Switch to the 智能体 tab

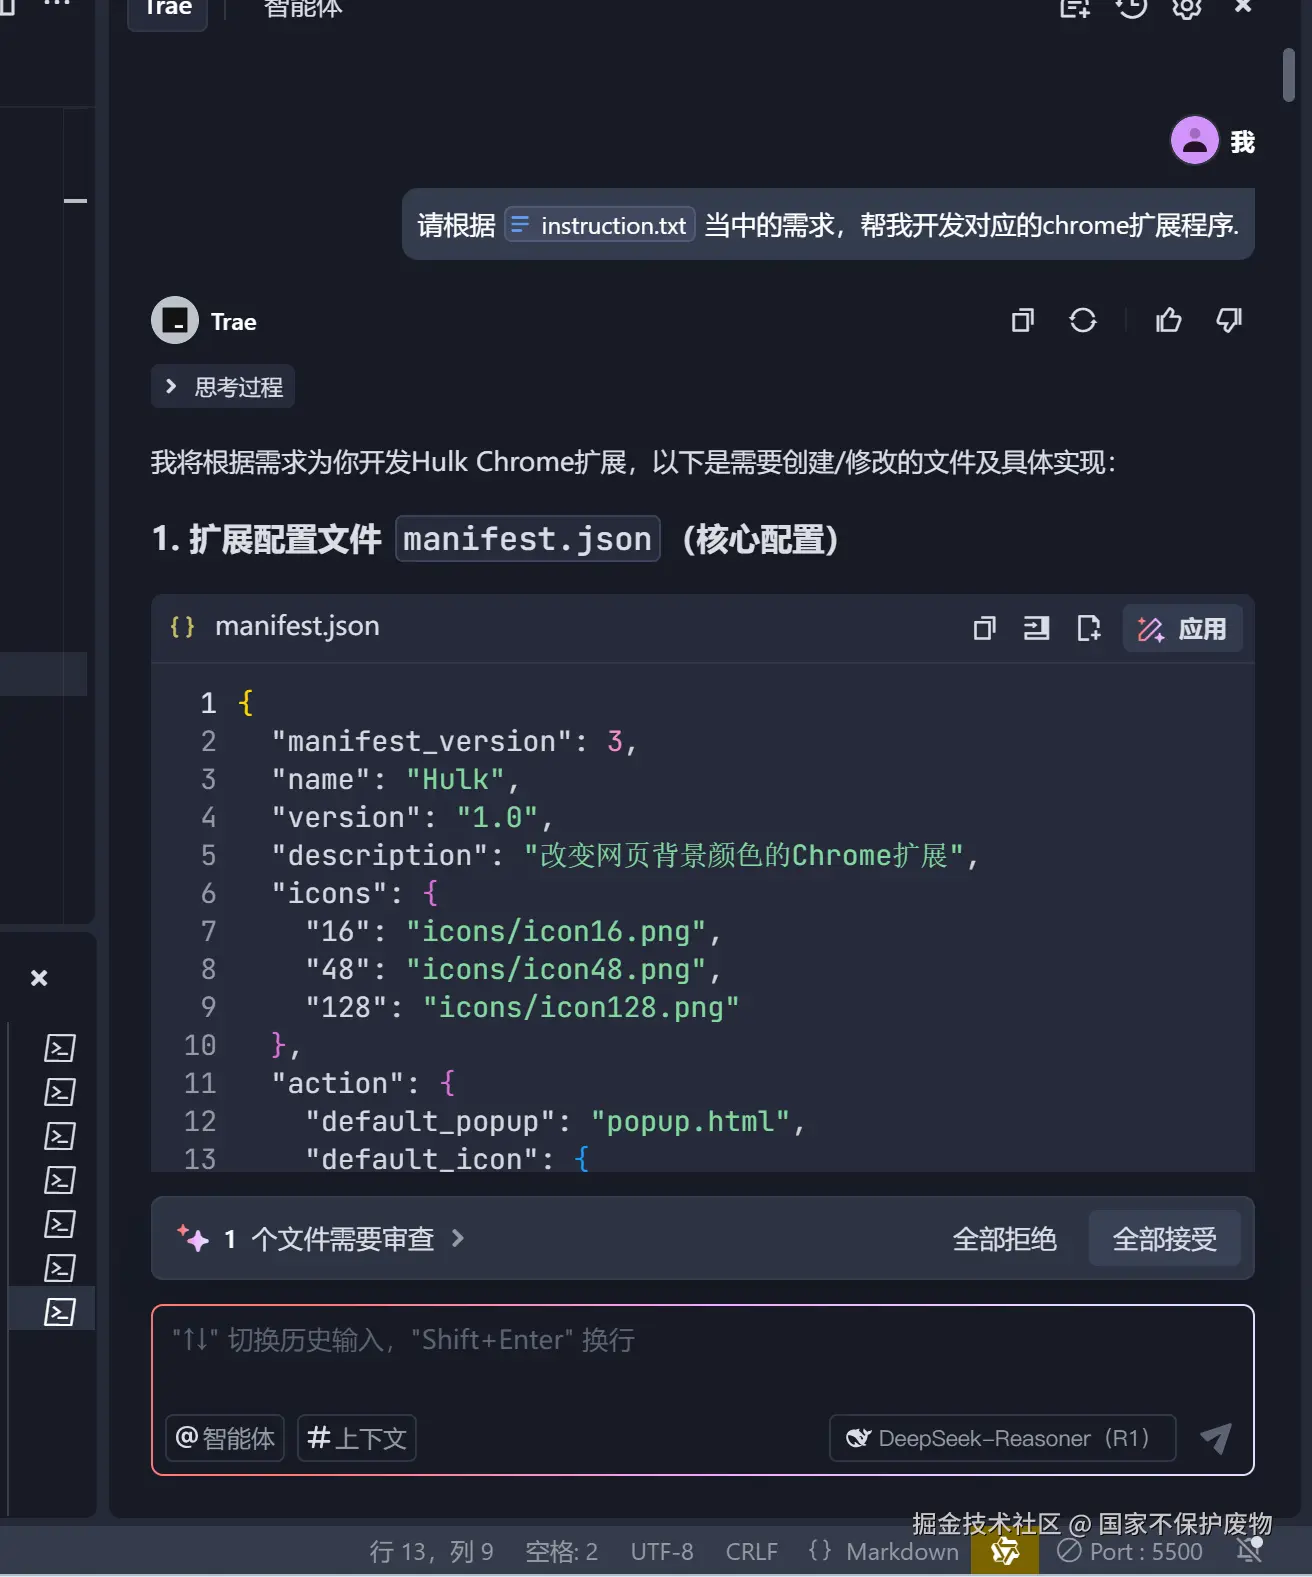click(303, 10)
